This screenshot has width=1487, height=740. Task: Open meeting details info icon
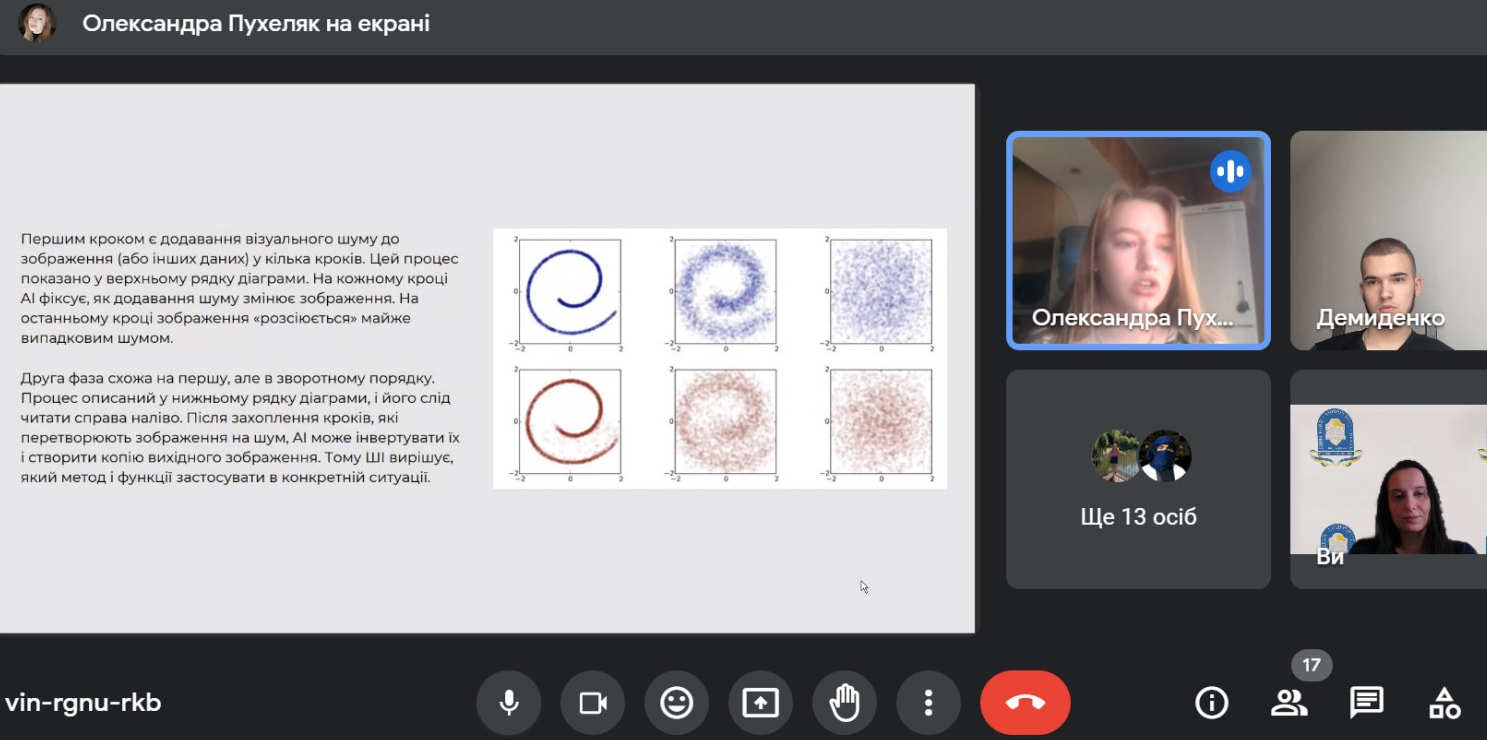pos(1212,703)
